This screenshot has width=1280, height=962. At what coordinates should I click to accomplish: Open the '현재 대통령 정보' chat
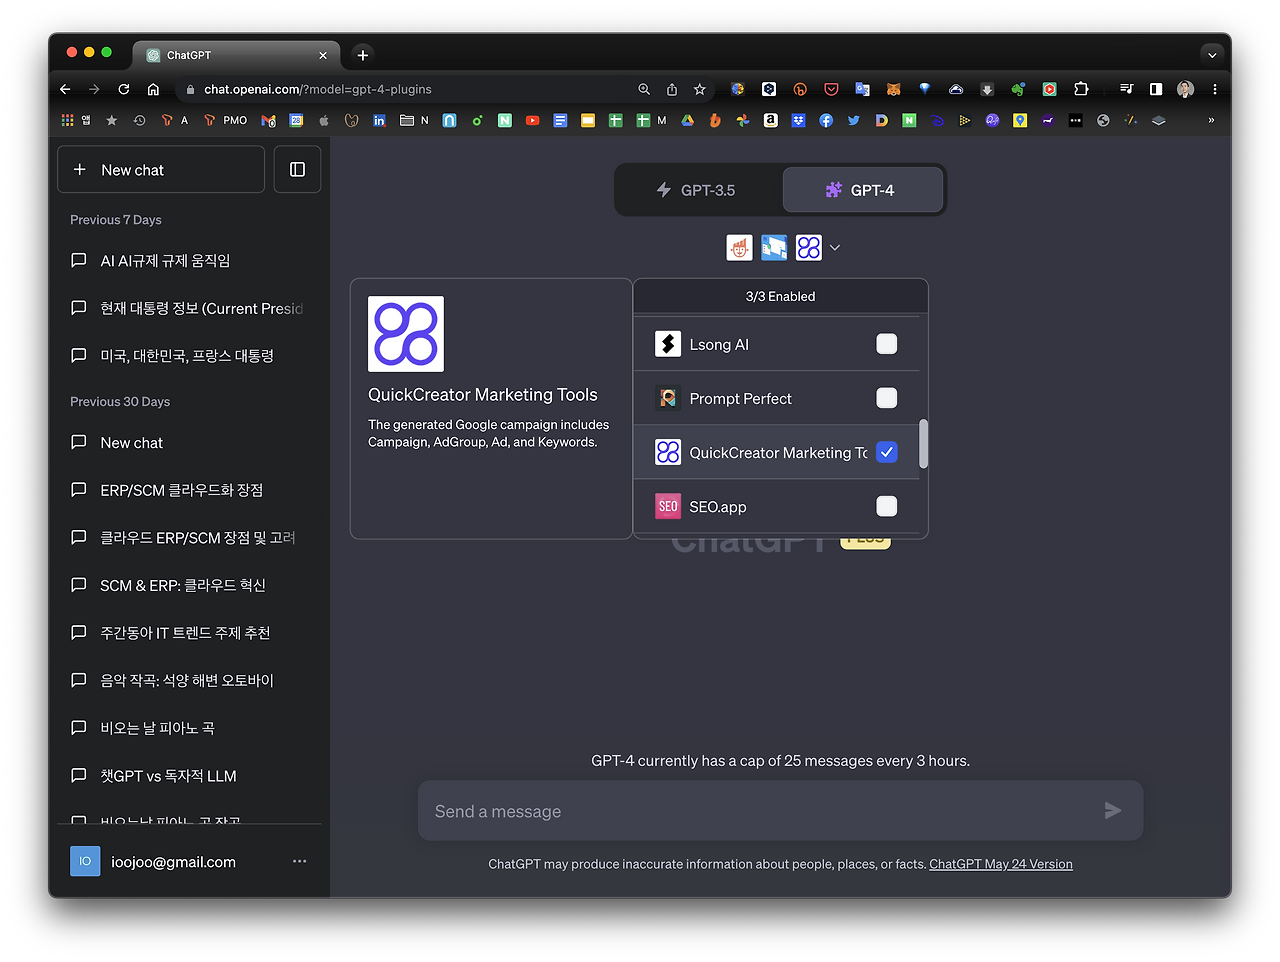point(190,308)
